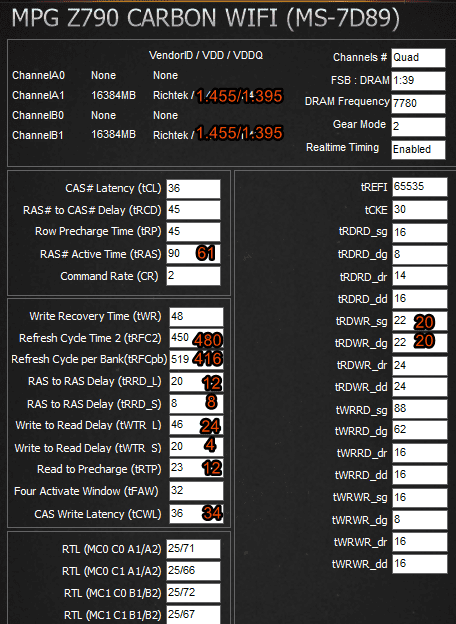Click the CAS# Latency (tCL) value box
456x624 pixels.
pos(193,189)
